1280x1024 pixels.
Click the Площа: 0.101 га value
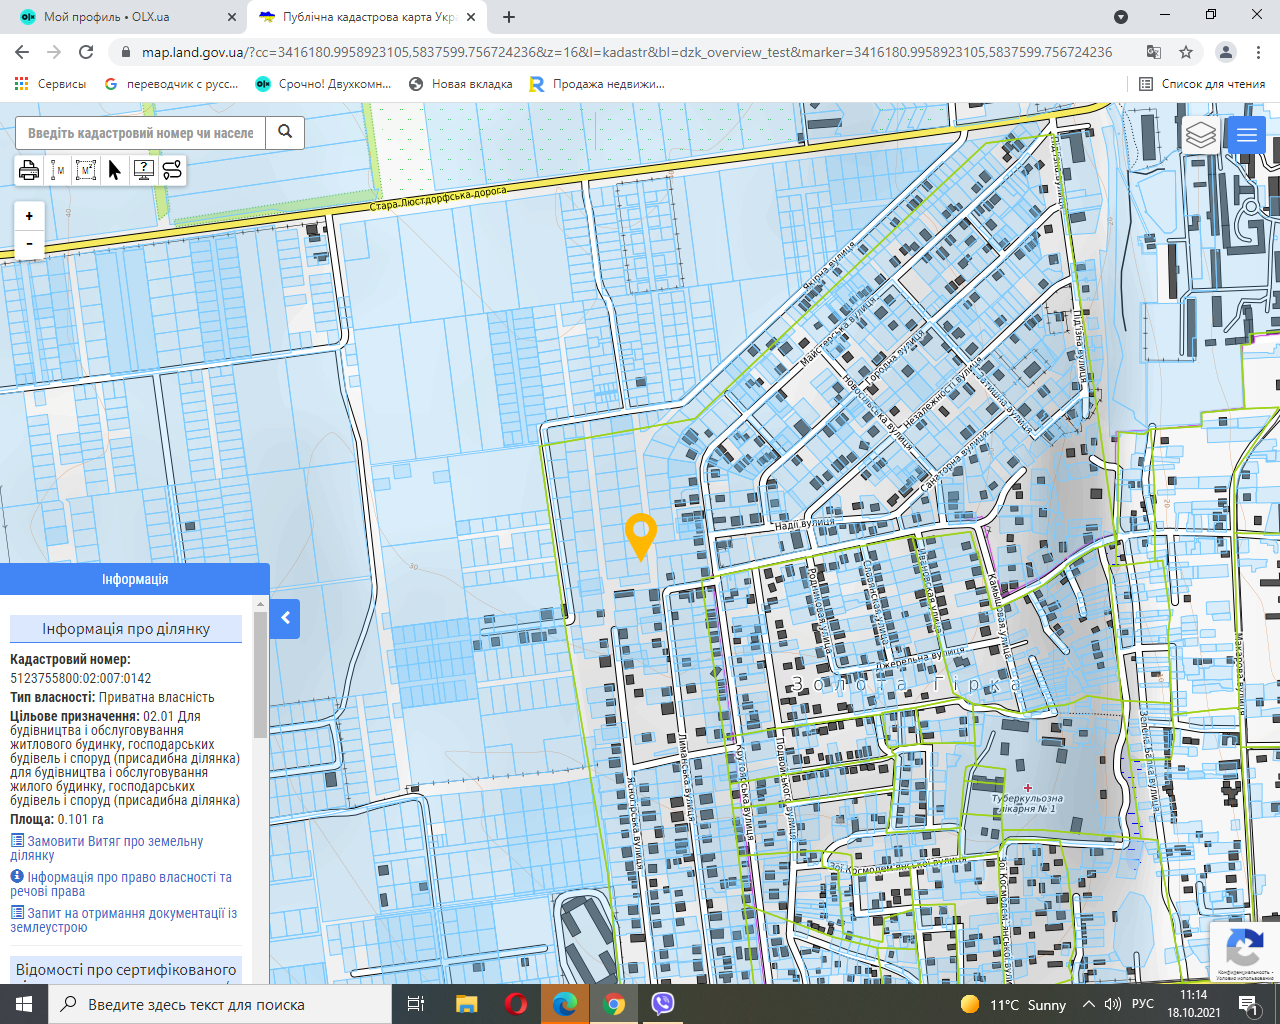coord(57,819)
